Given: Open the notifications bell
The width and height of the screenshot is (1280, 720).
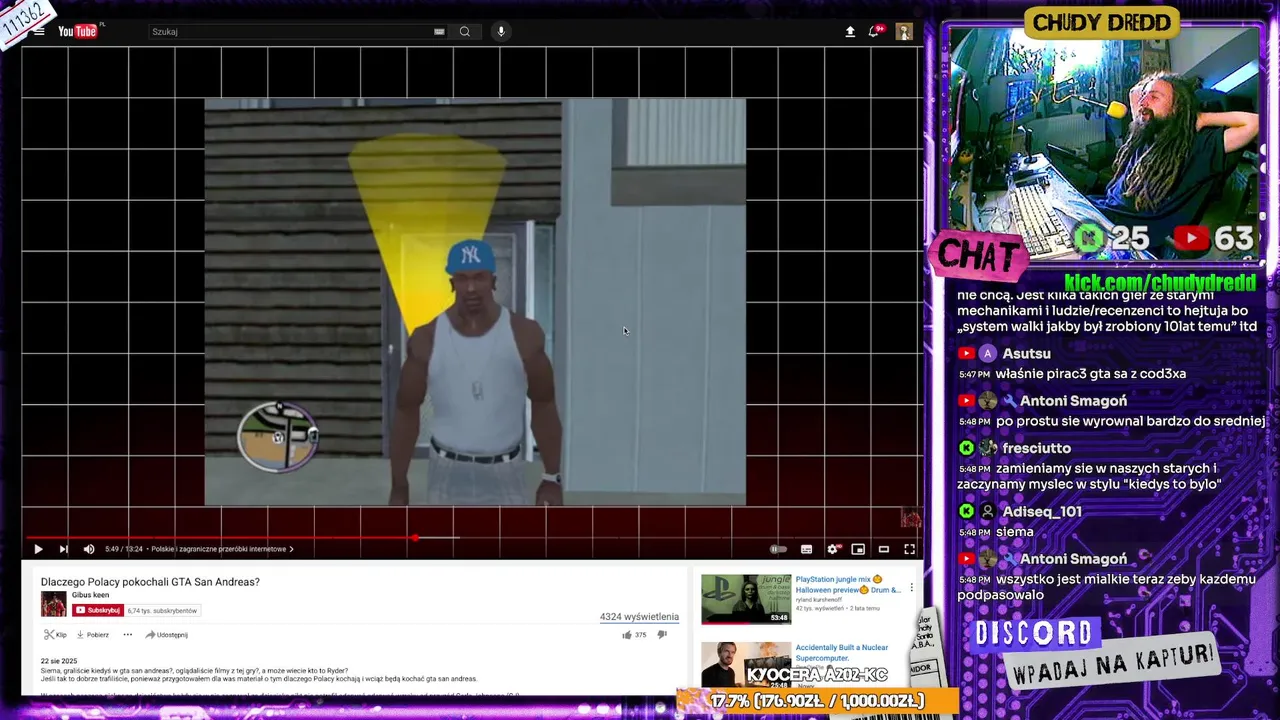Looking at the screenshot, I should pyautogui.click(x=874, y=31).
